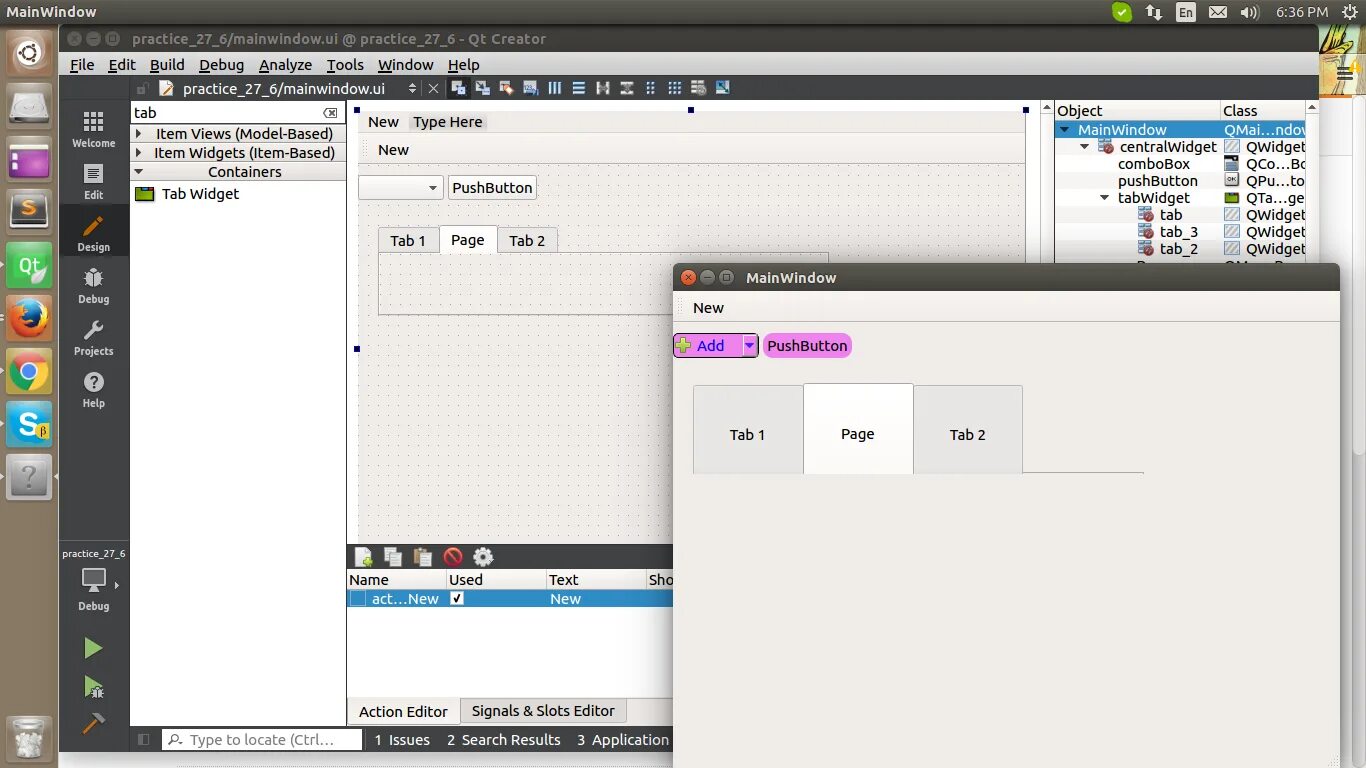The width and height of the screenshot is (1366, 768).
Task: Switch to Edit mode
Action: pyautogui.click(x=93, y=182)
